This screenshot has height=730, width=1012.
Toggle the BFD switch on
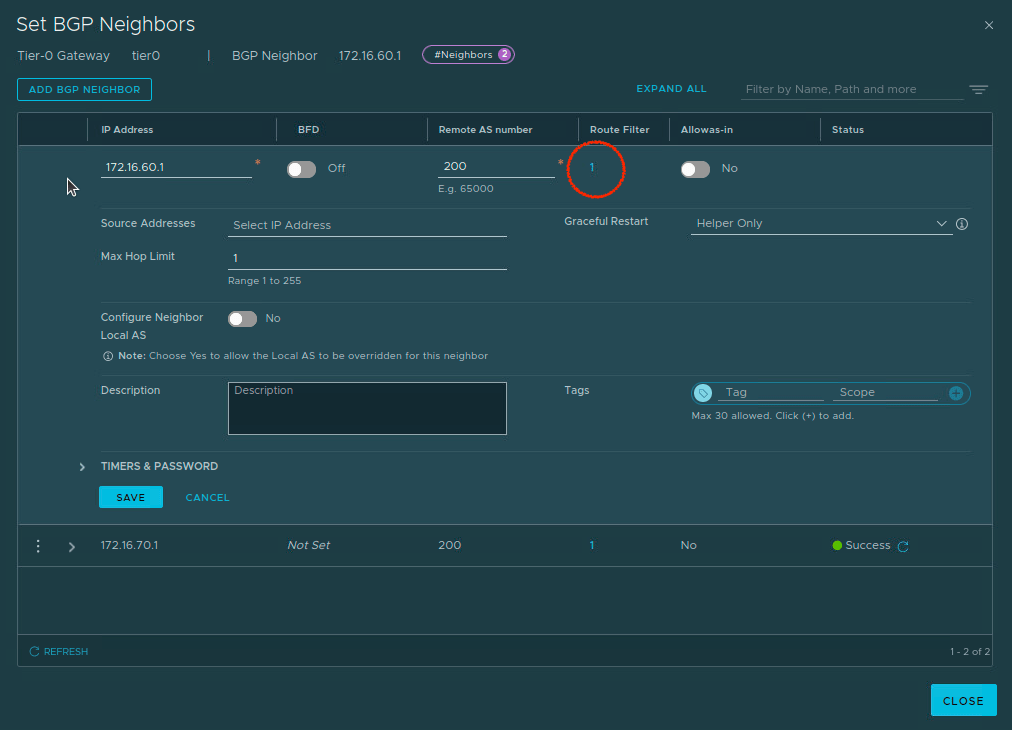(301, 169)
